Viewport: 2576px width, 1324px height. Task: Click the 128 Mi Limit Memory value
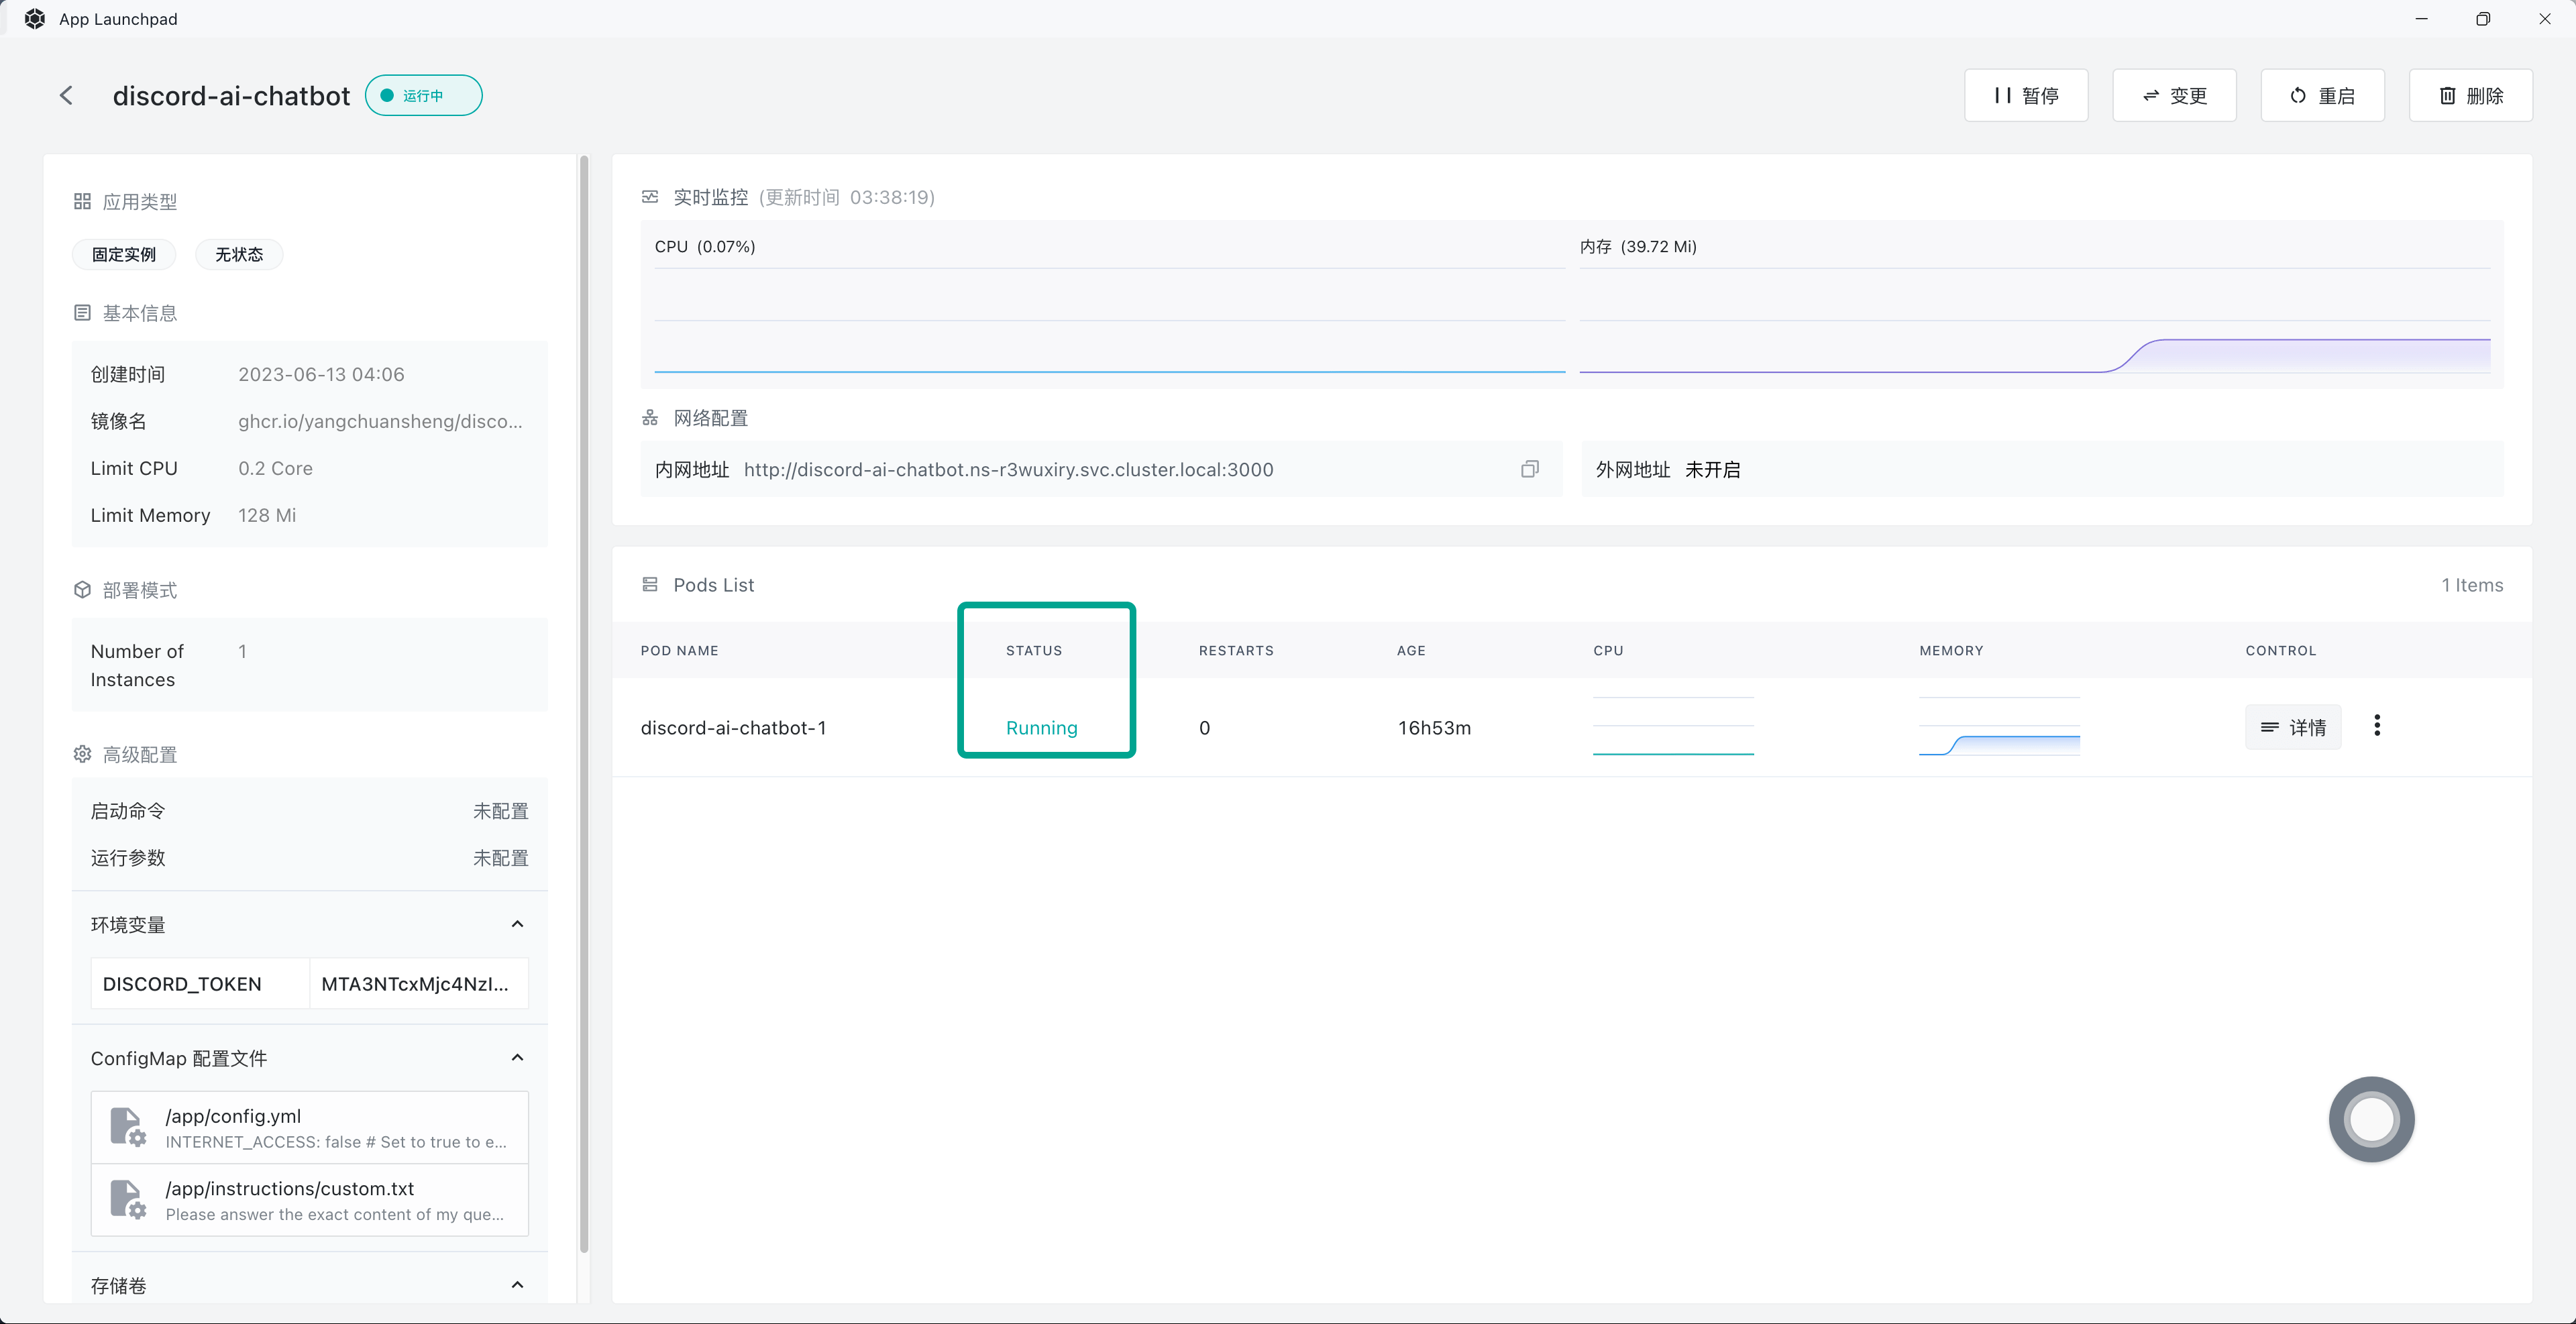point(267,515)
